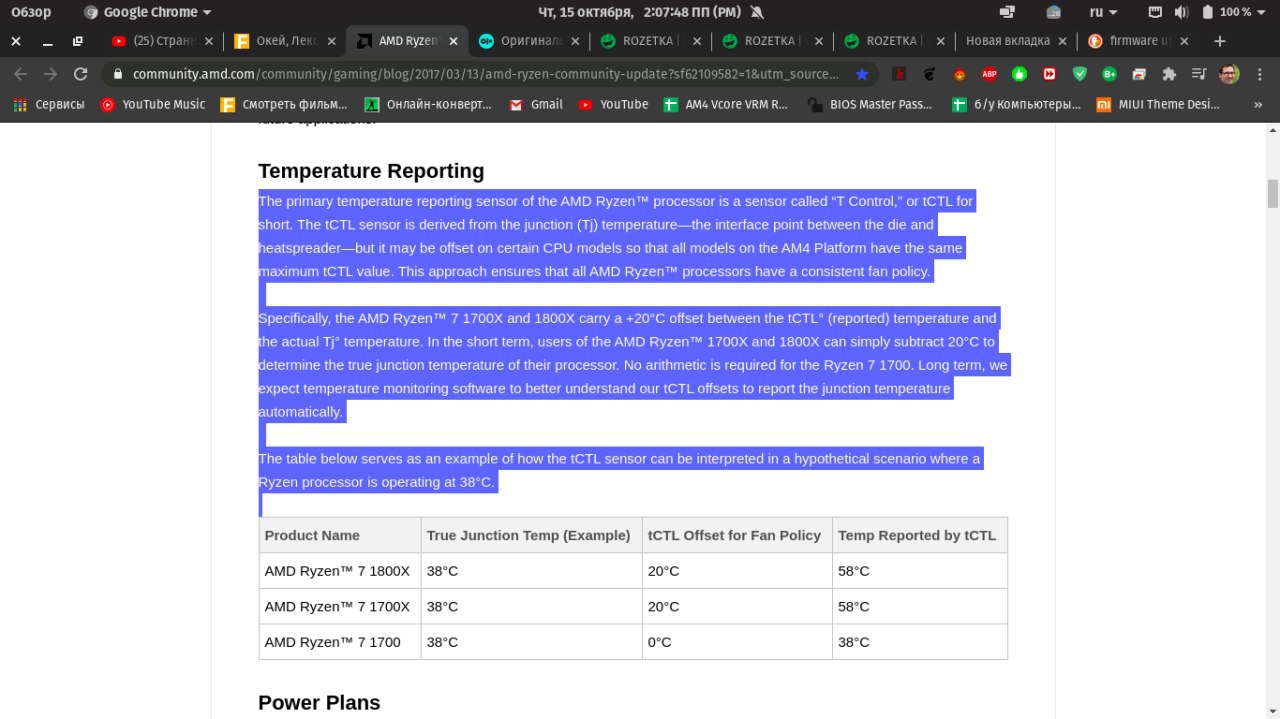Click the browser back arrow

[21, 74]
